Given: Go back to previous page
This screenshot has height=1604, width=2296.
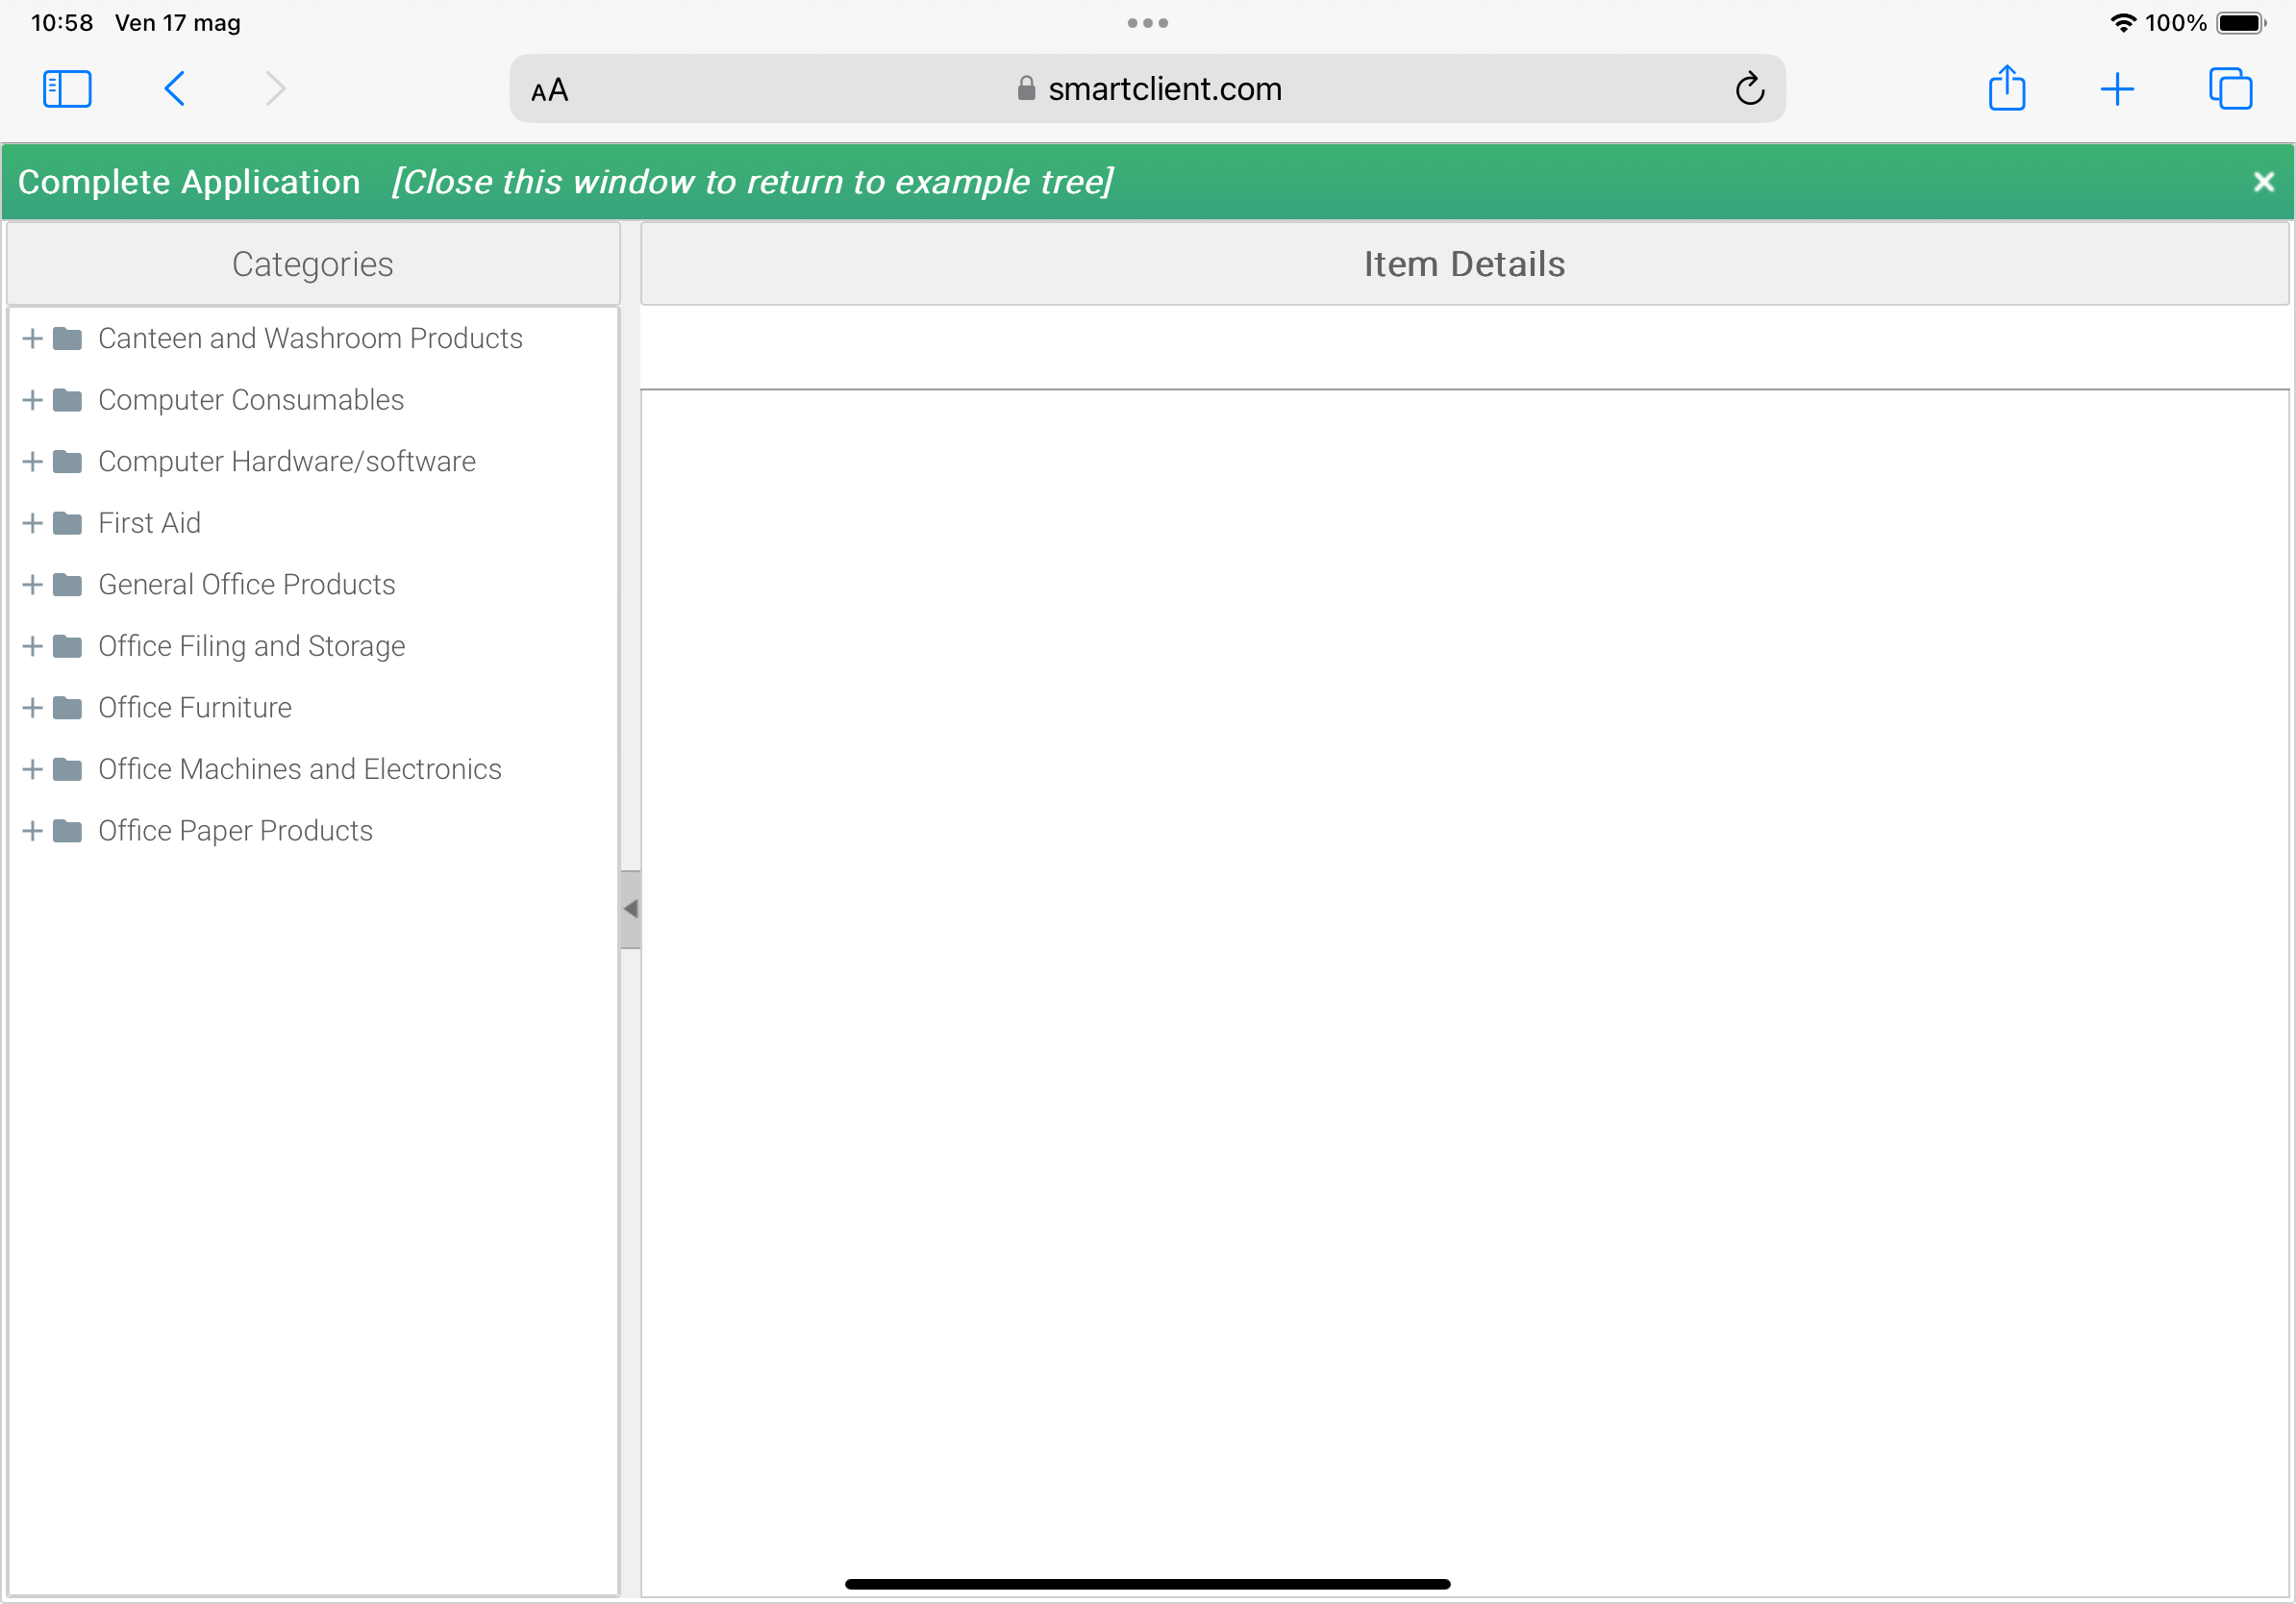Looking at the screenshot, I should pyautogui.click(x=174, y=89).
